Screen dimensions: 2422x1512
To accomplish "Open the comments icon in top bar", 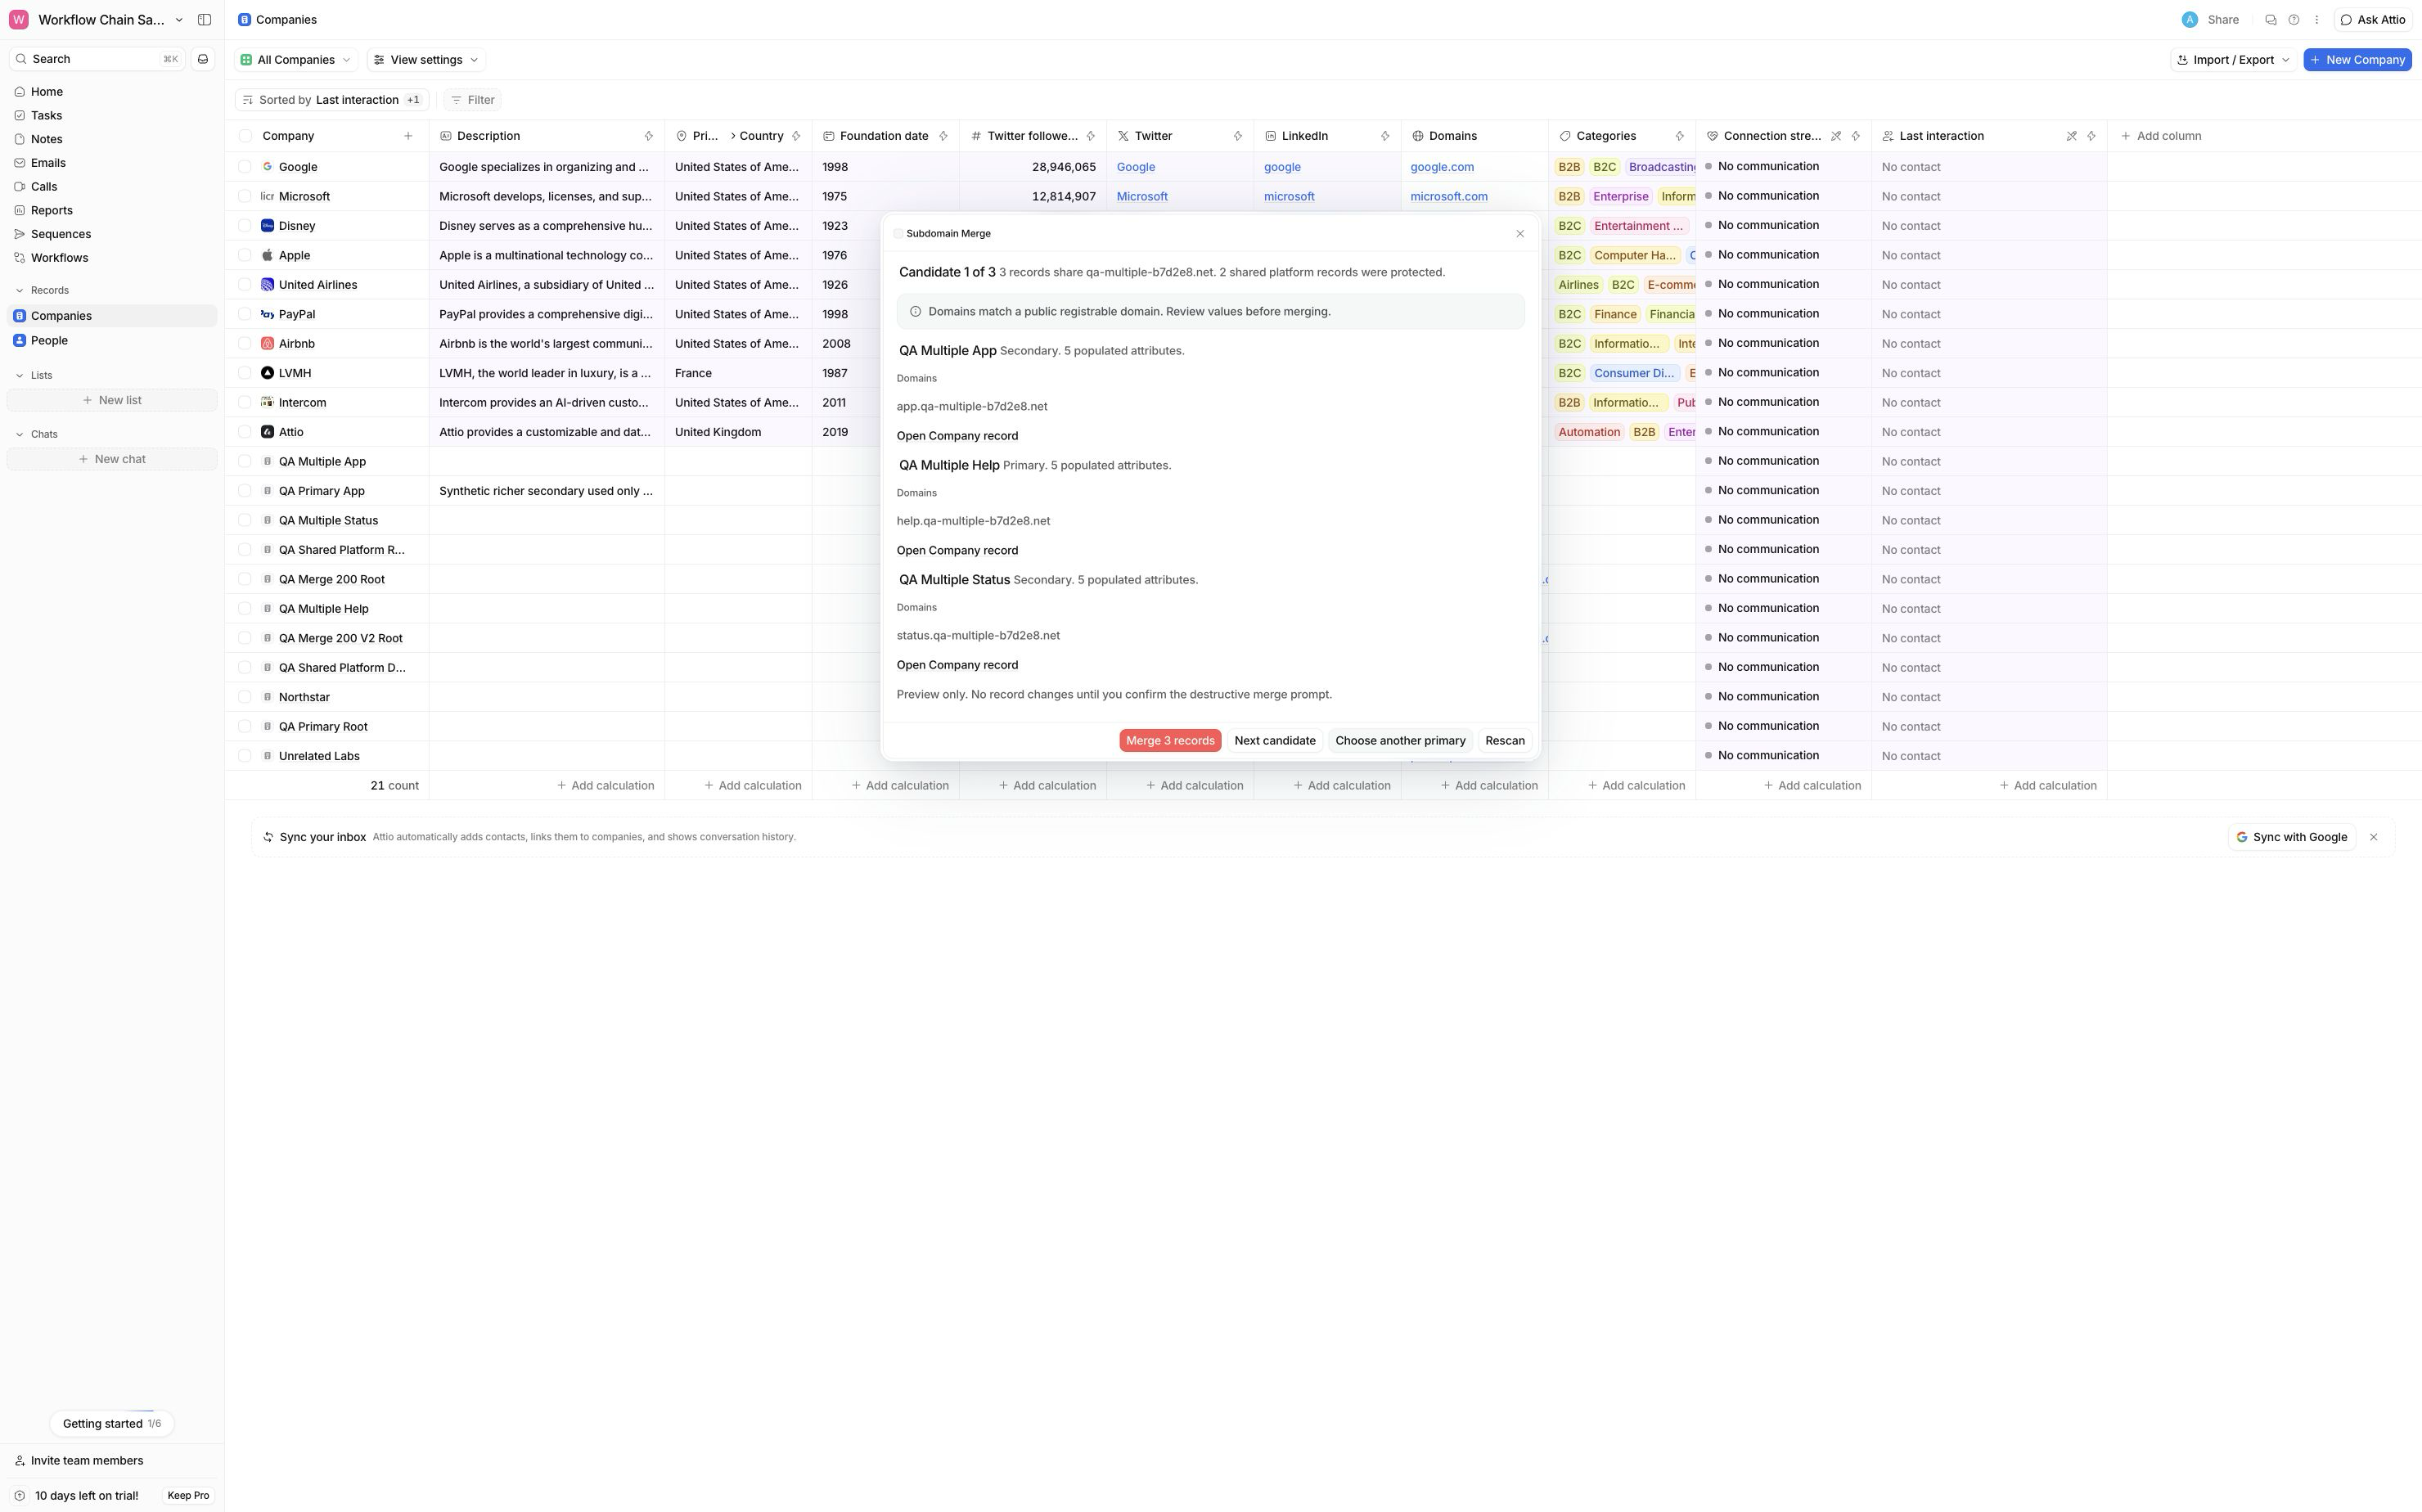I will (x=2270, y=20).
